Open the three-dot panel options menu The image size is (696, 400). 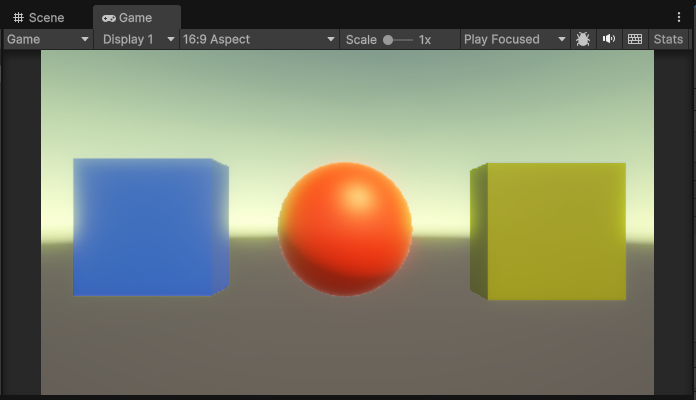(680, 17)
